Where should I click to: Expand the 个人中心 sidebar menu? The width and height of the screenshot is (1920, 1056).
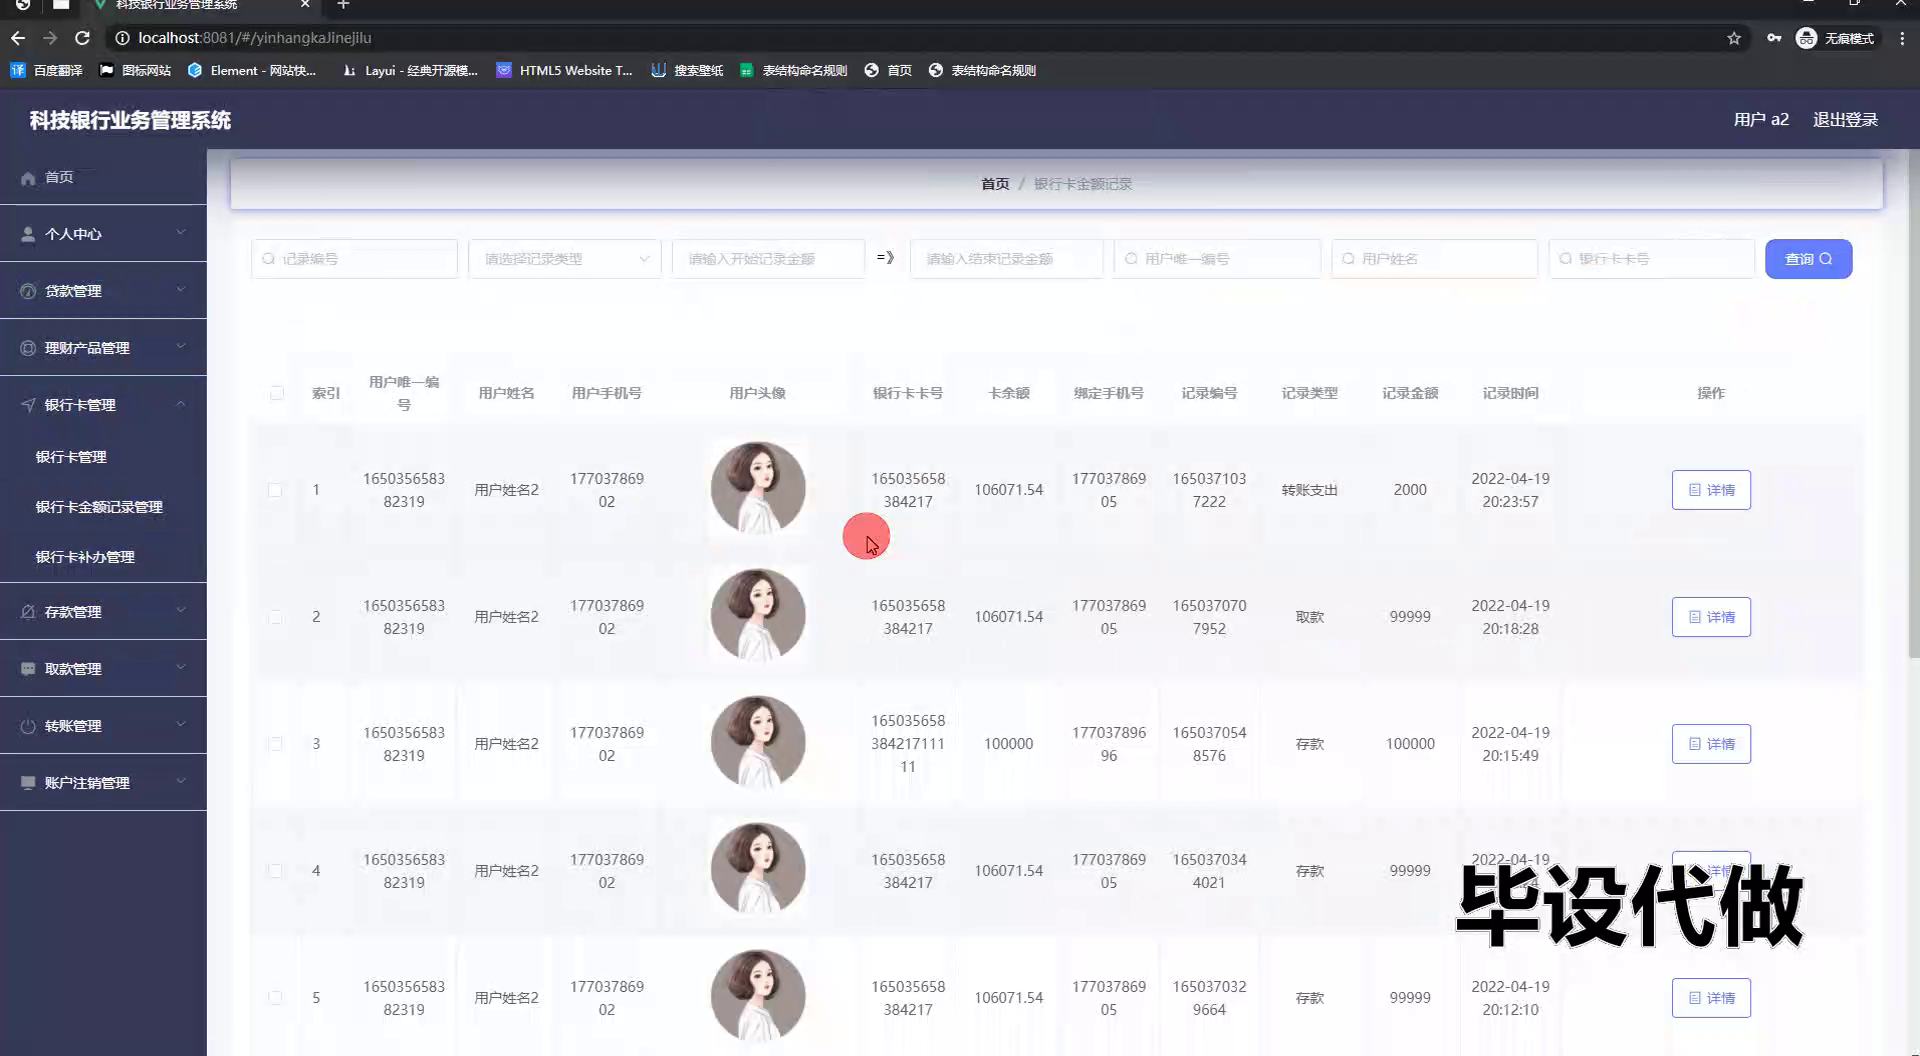(x=103, y=234)
